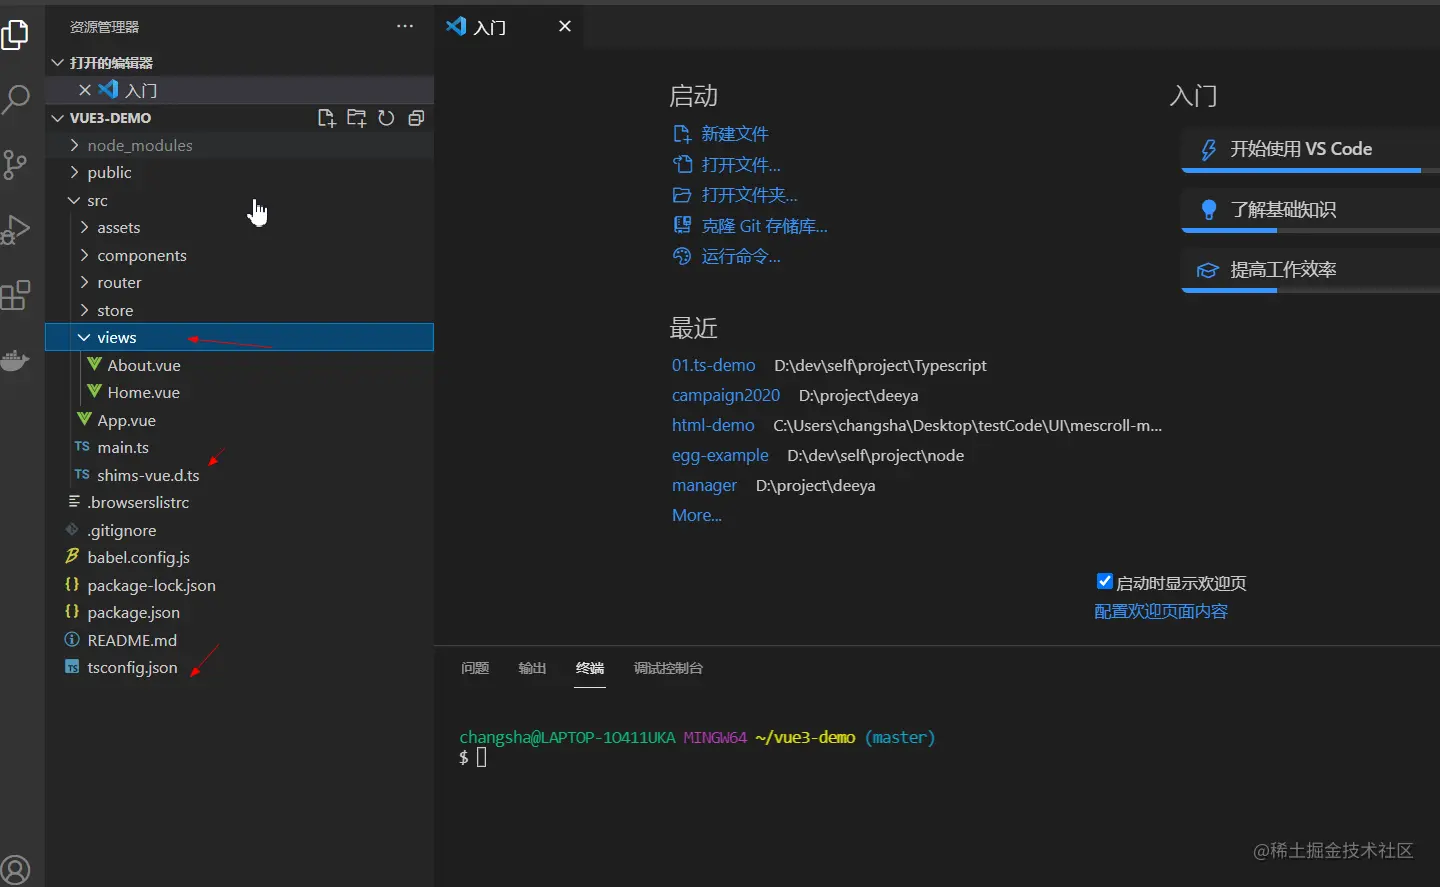The width and height of the screenshot is (1440, 887).
Task: Open .browserslistrc file
Action: tap(240, 503)
